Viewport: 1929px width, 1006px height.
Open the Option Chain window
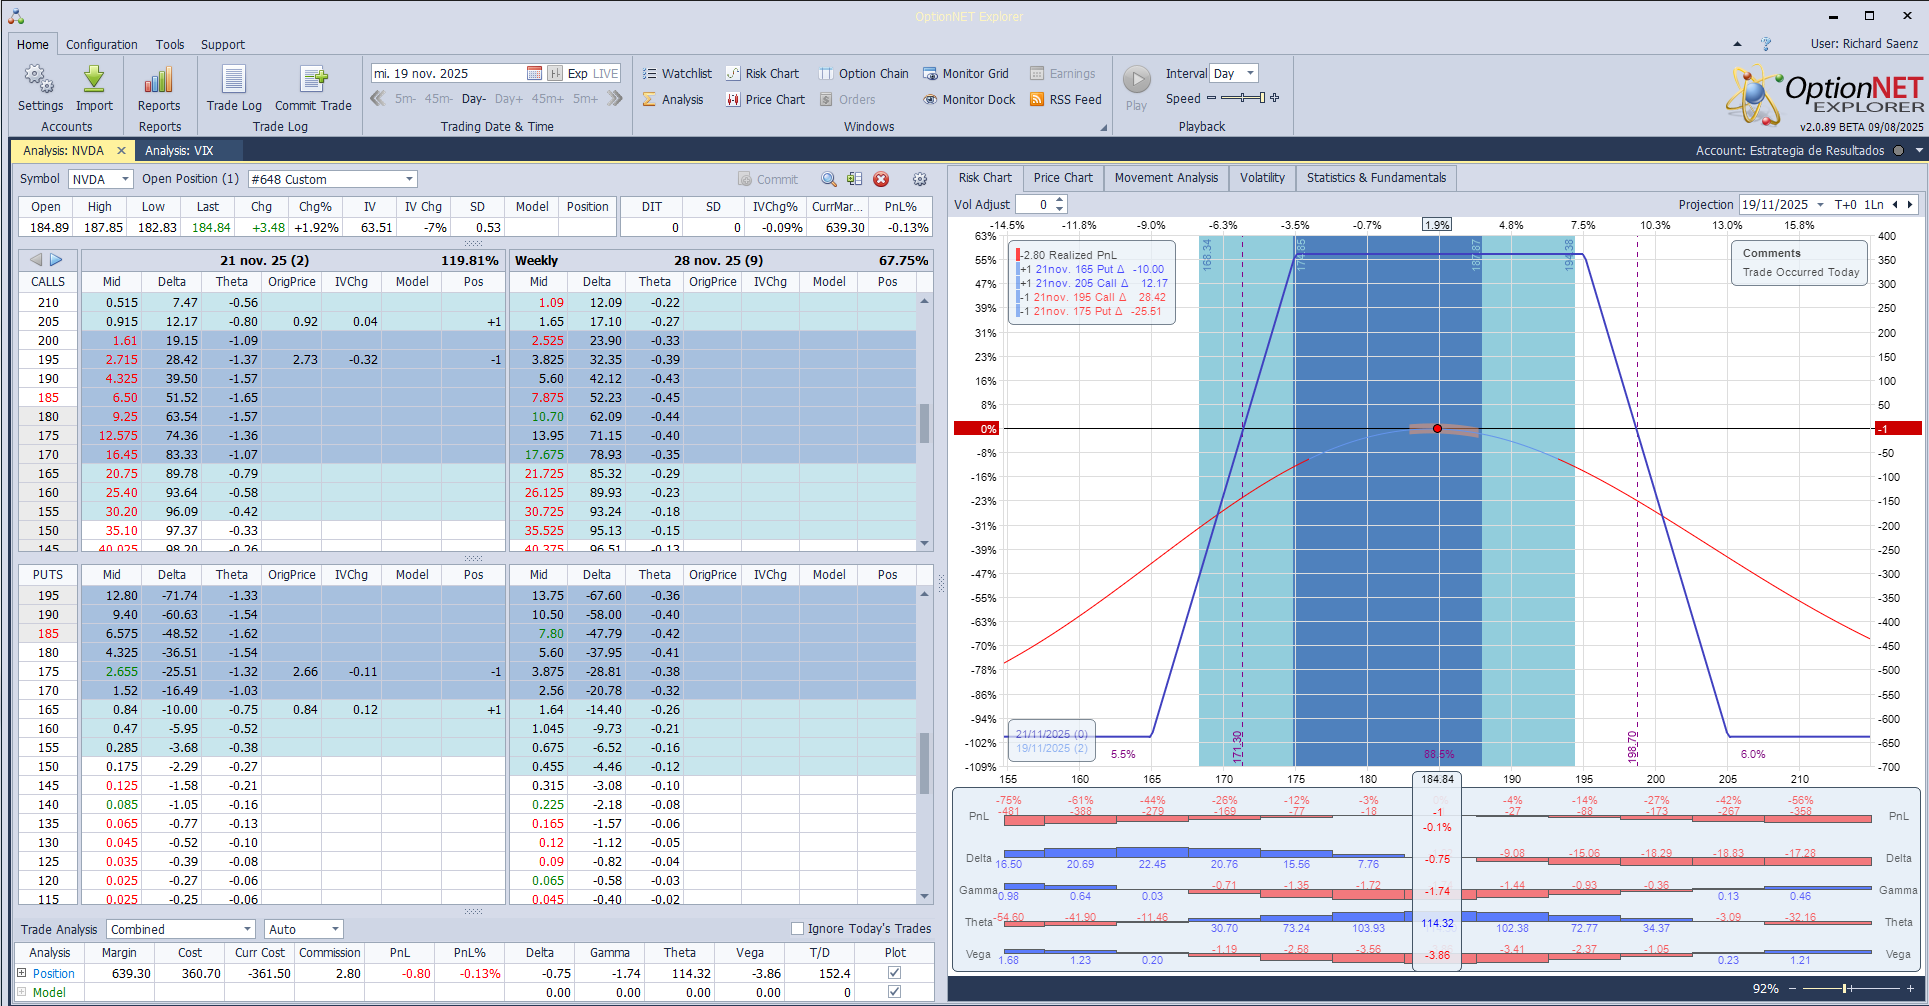pos(864,73)
